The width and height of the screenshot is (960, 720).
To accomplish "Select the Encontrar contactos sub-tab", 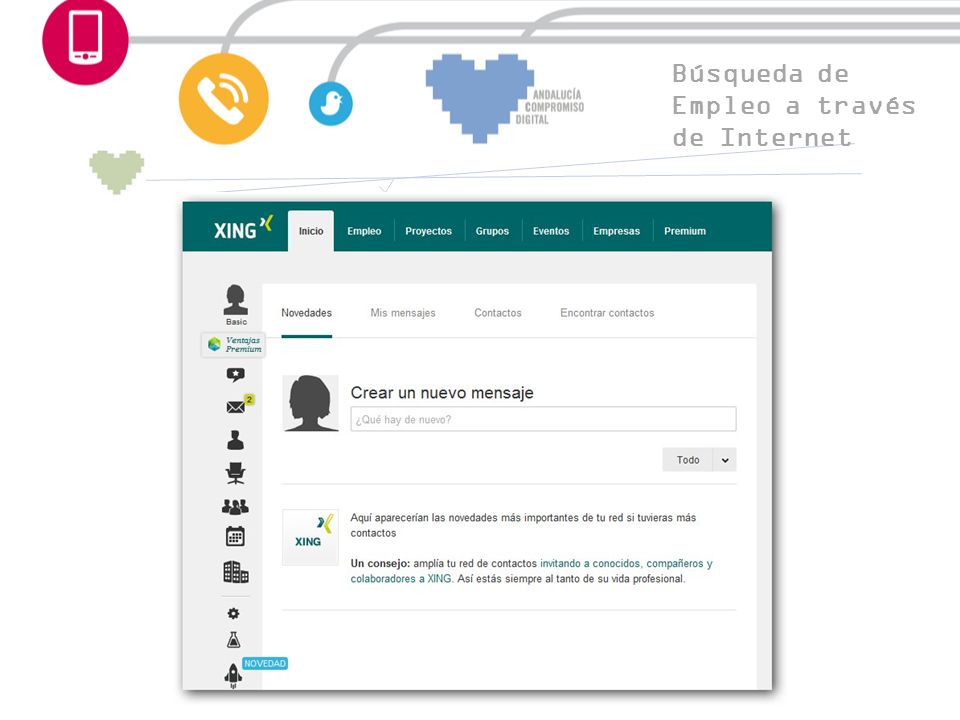I will pyautogui.click(x=607, y=313).
